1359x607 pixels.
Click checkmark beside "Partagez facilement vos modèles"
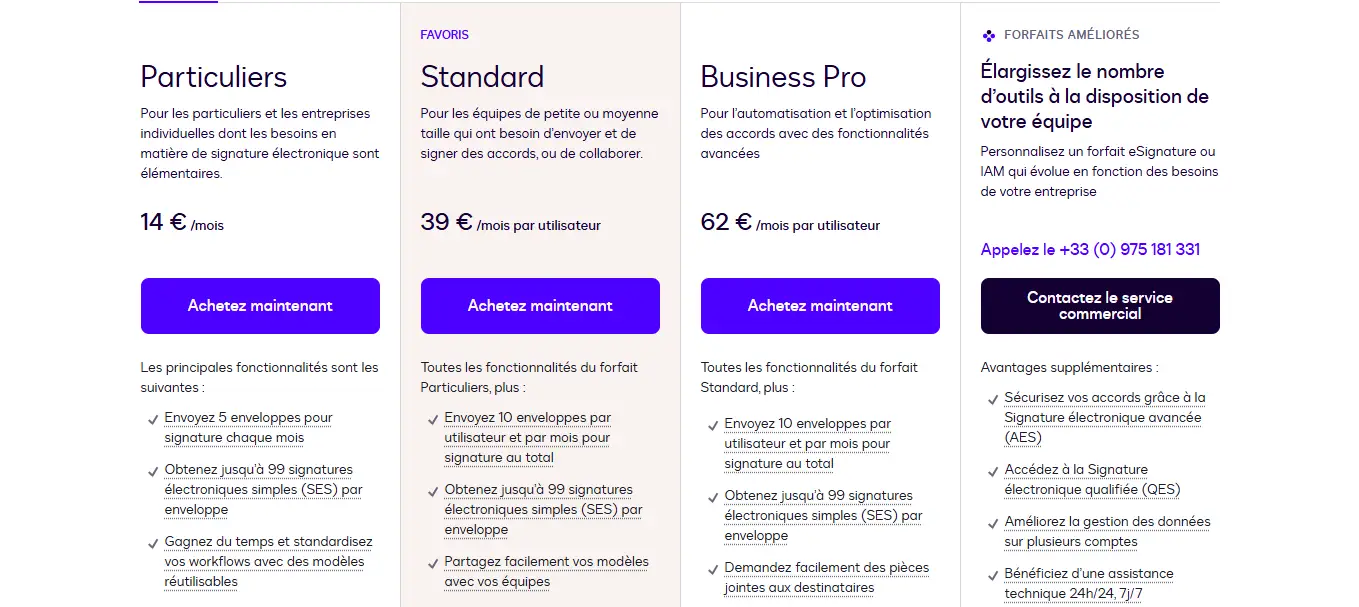[x=431, y=561]
